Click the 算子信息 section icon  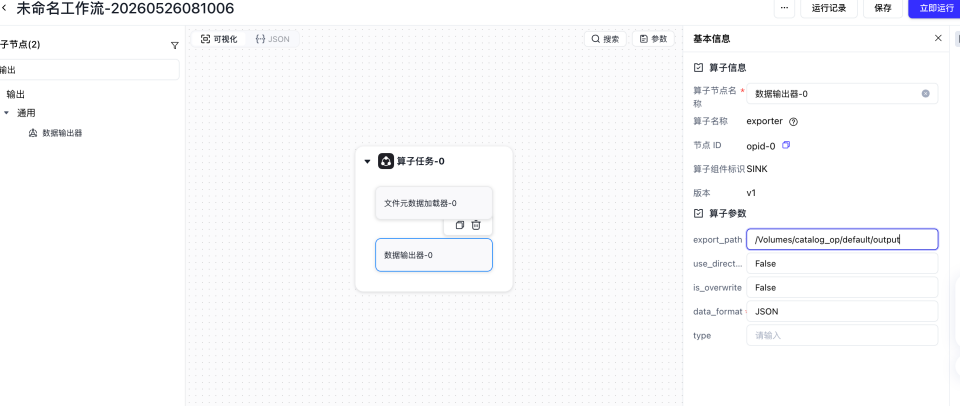pos(698,68)
